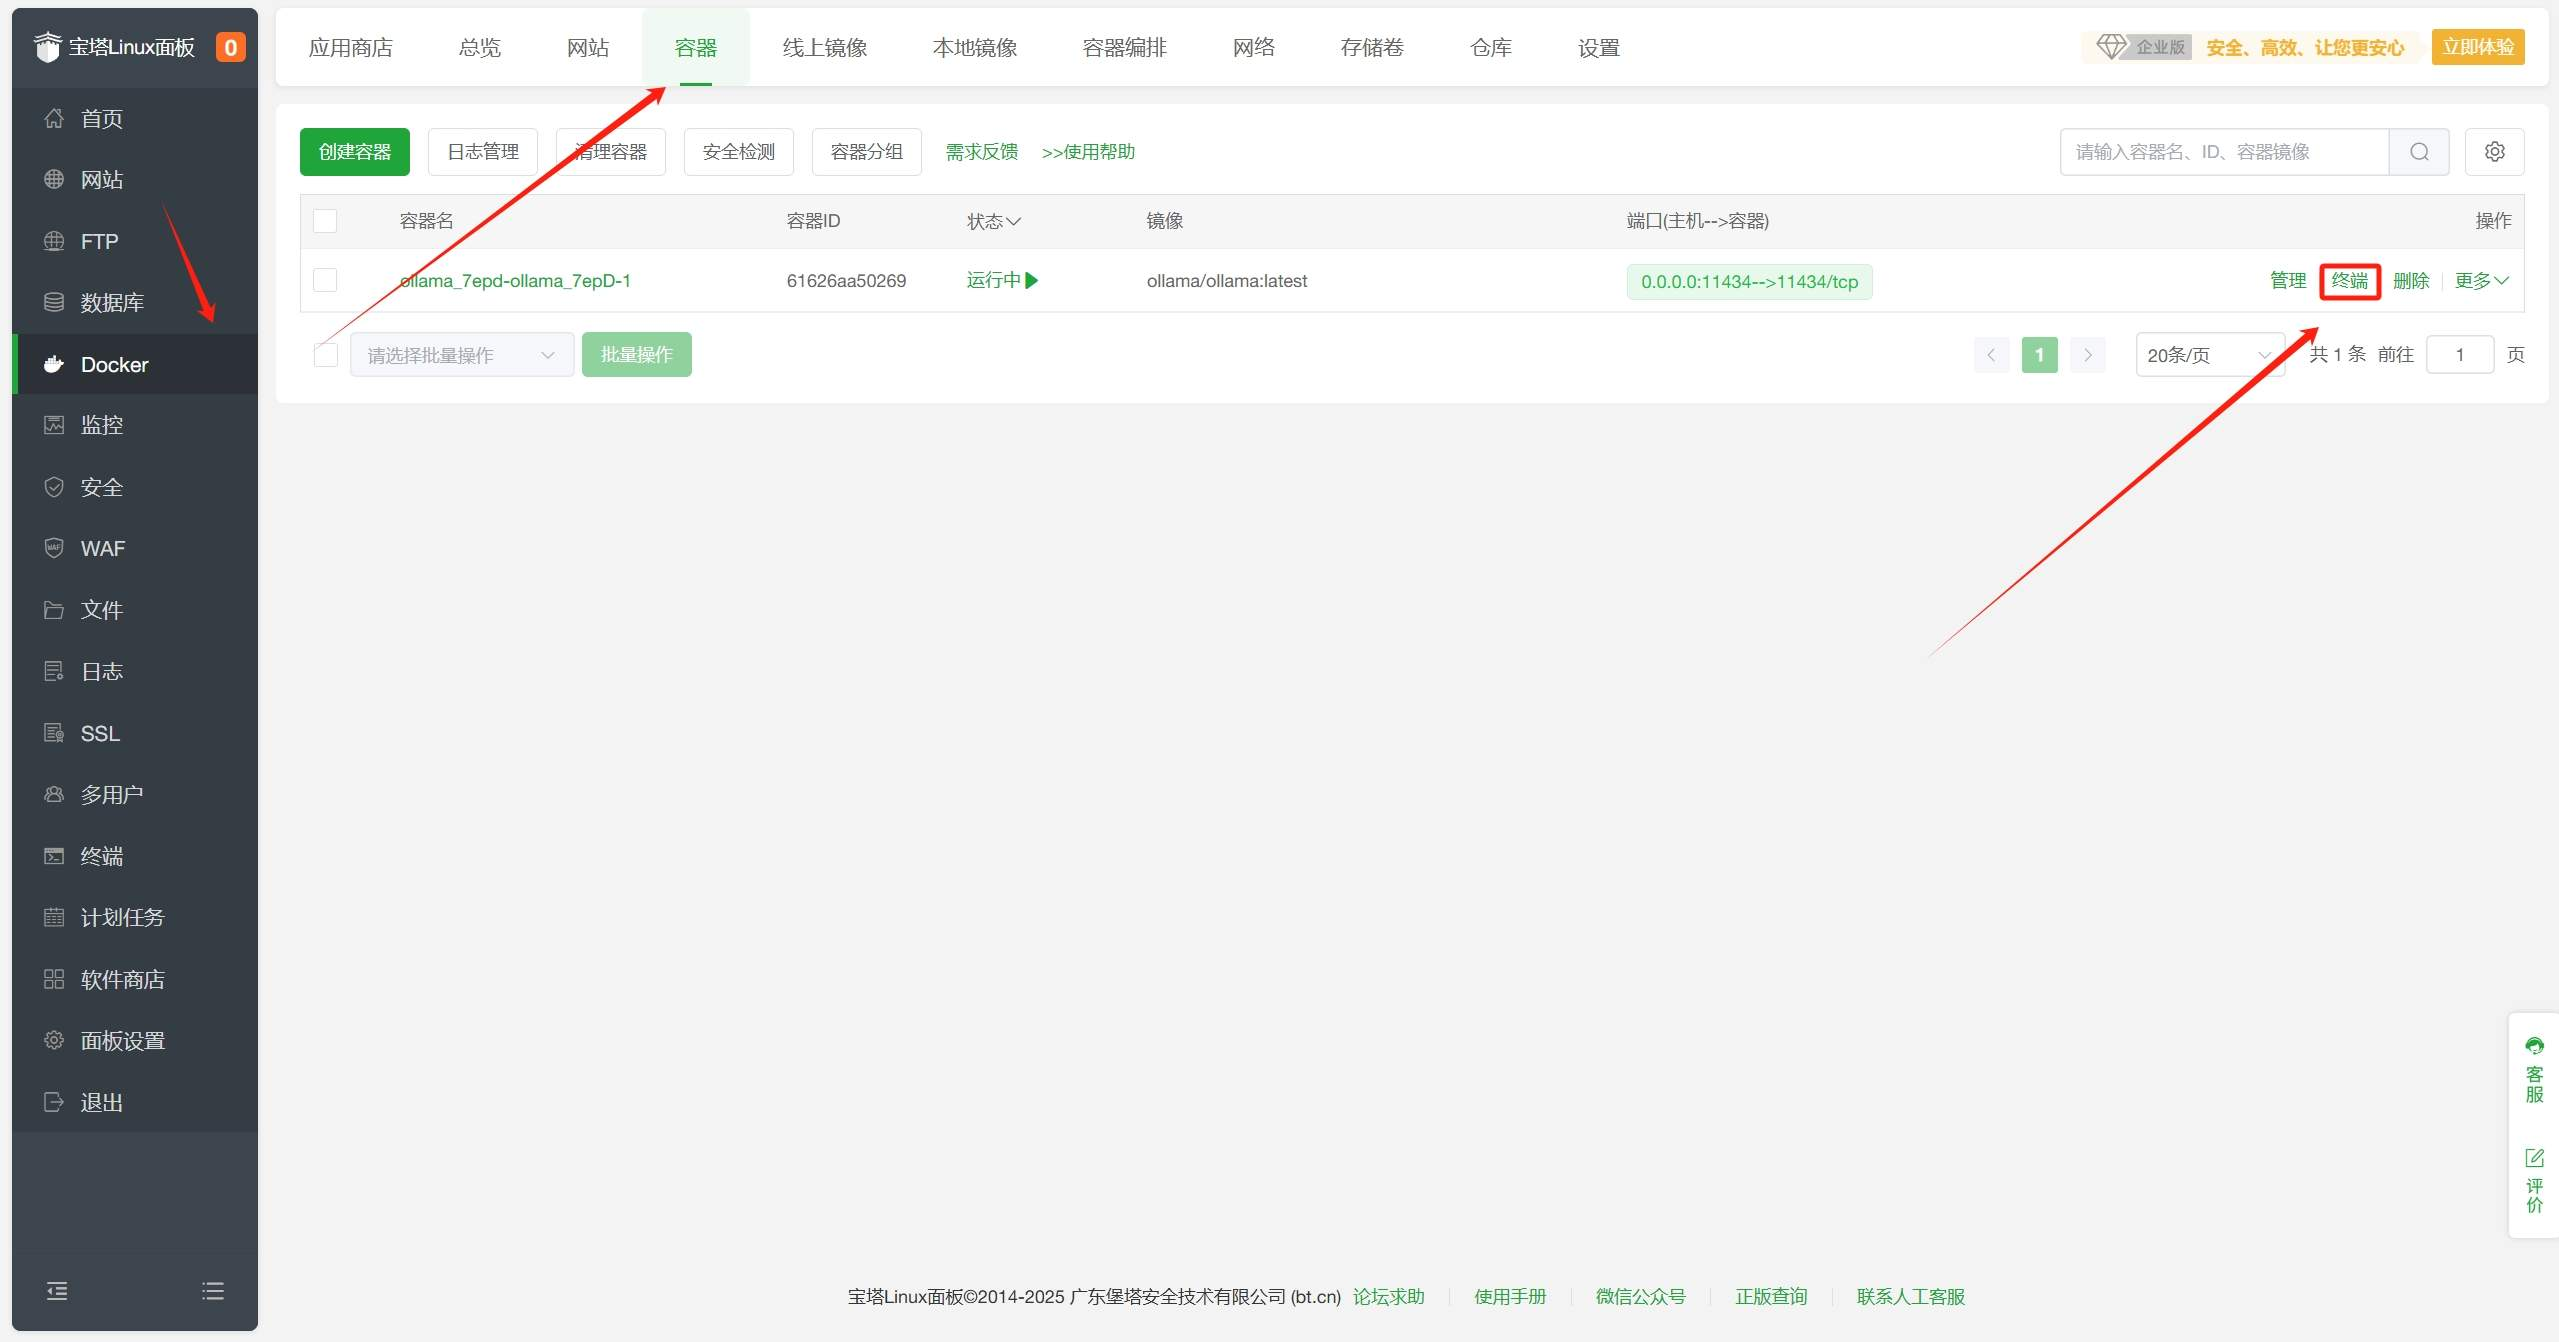Open the 终端 link for ollama container
The width and height of the screenshot is (2559, 1342).
(2349, 281)
